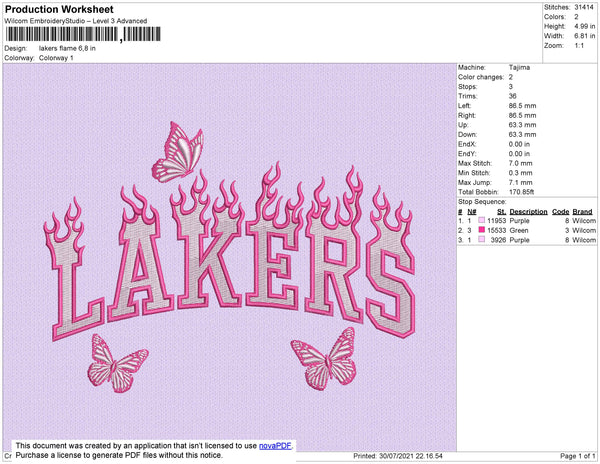Click the 'Brand' column header
Viewport: 600px width, 464px height.
(x=582, y=212)
